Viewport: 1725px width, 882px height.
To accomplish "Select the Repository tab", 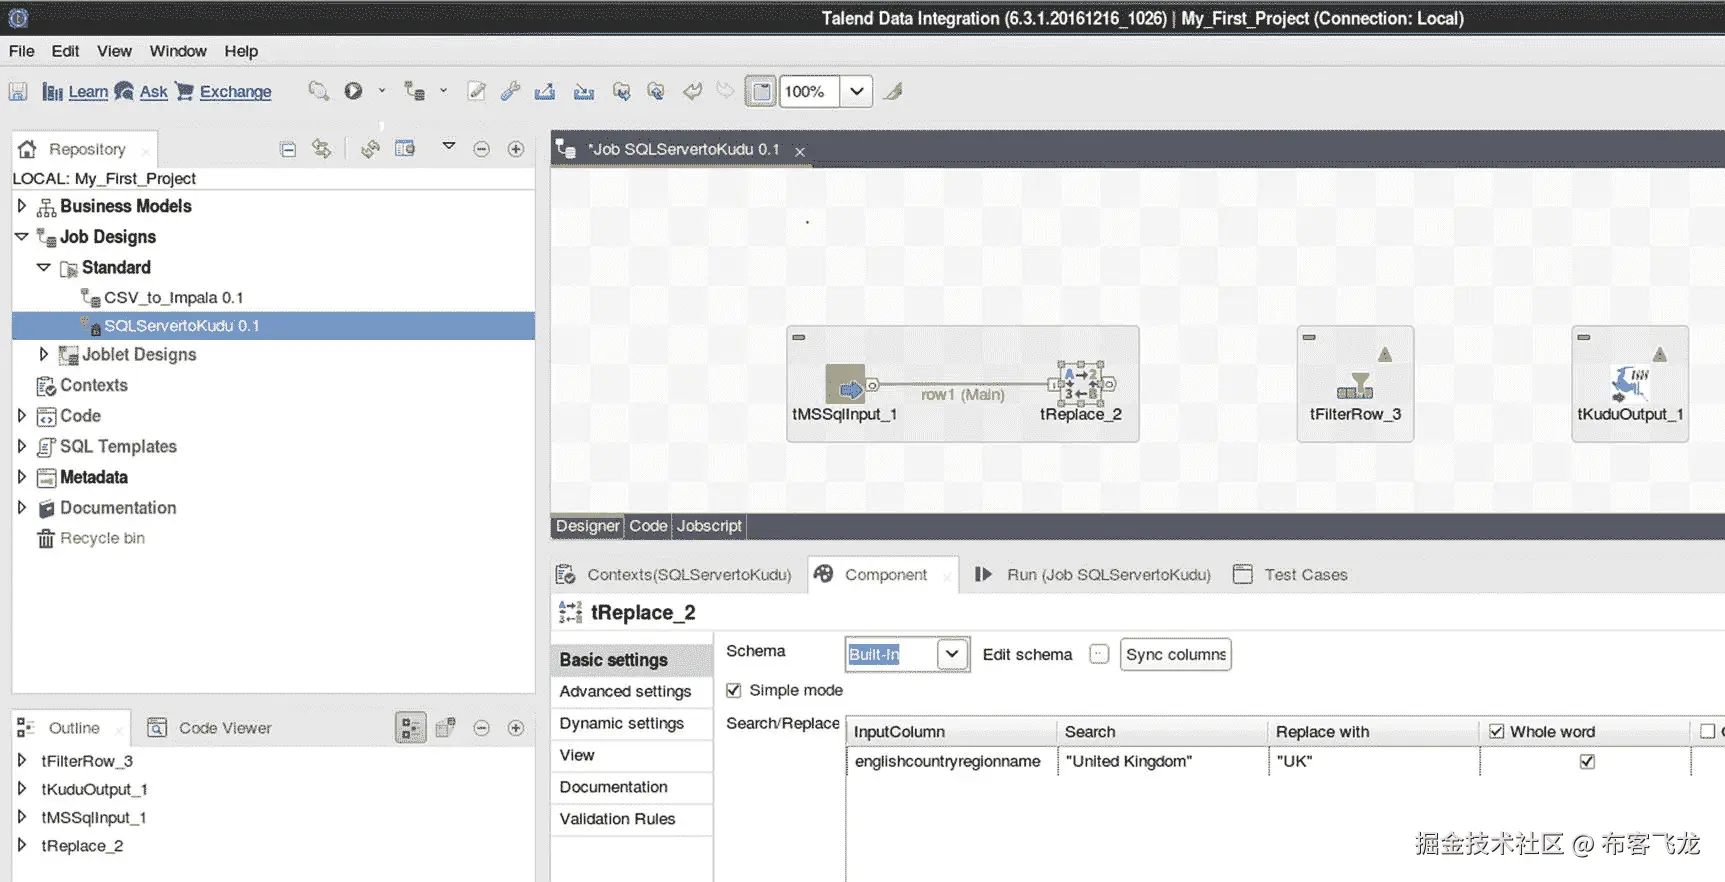I will (86, 149).
